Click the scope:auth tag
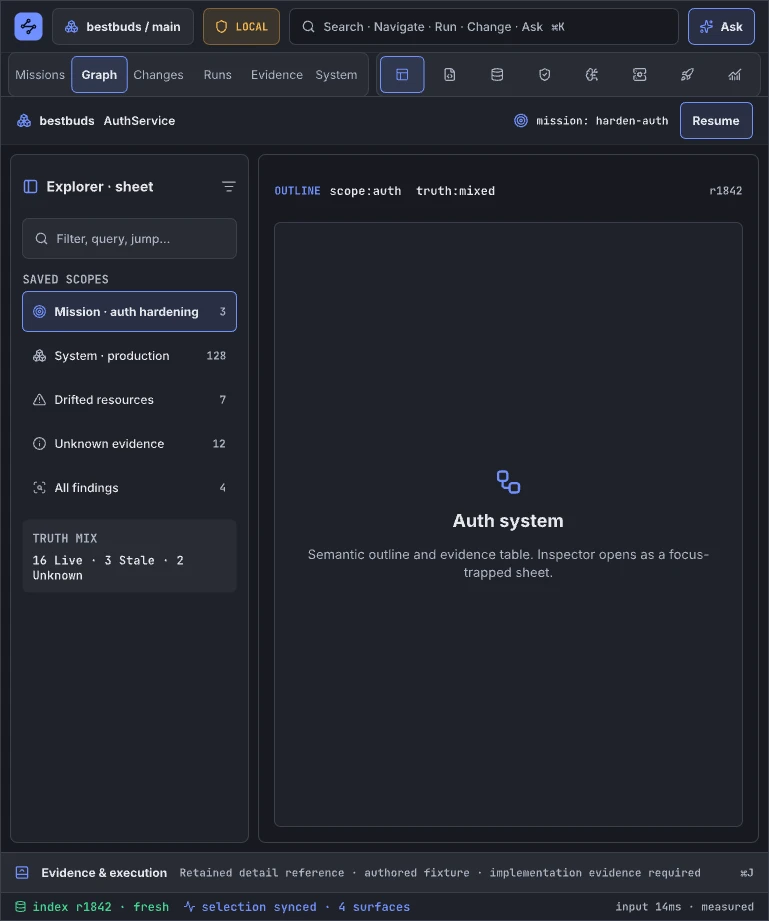 point(365,191)
